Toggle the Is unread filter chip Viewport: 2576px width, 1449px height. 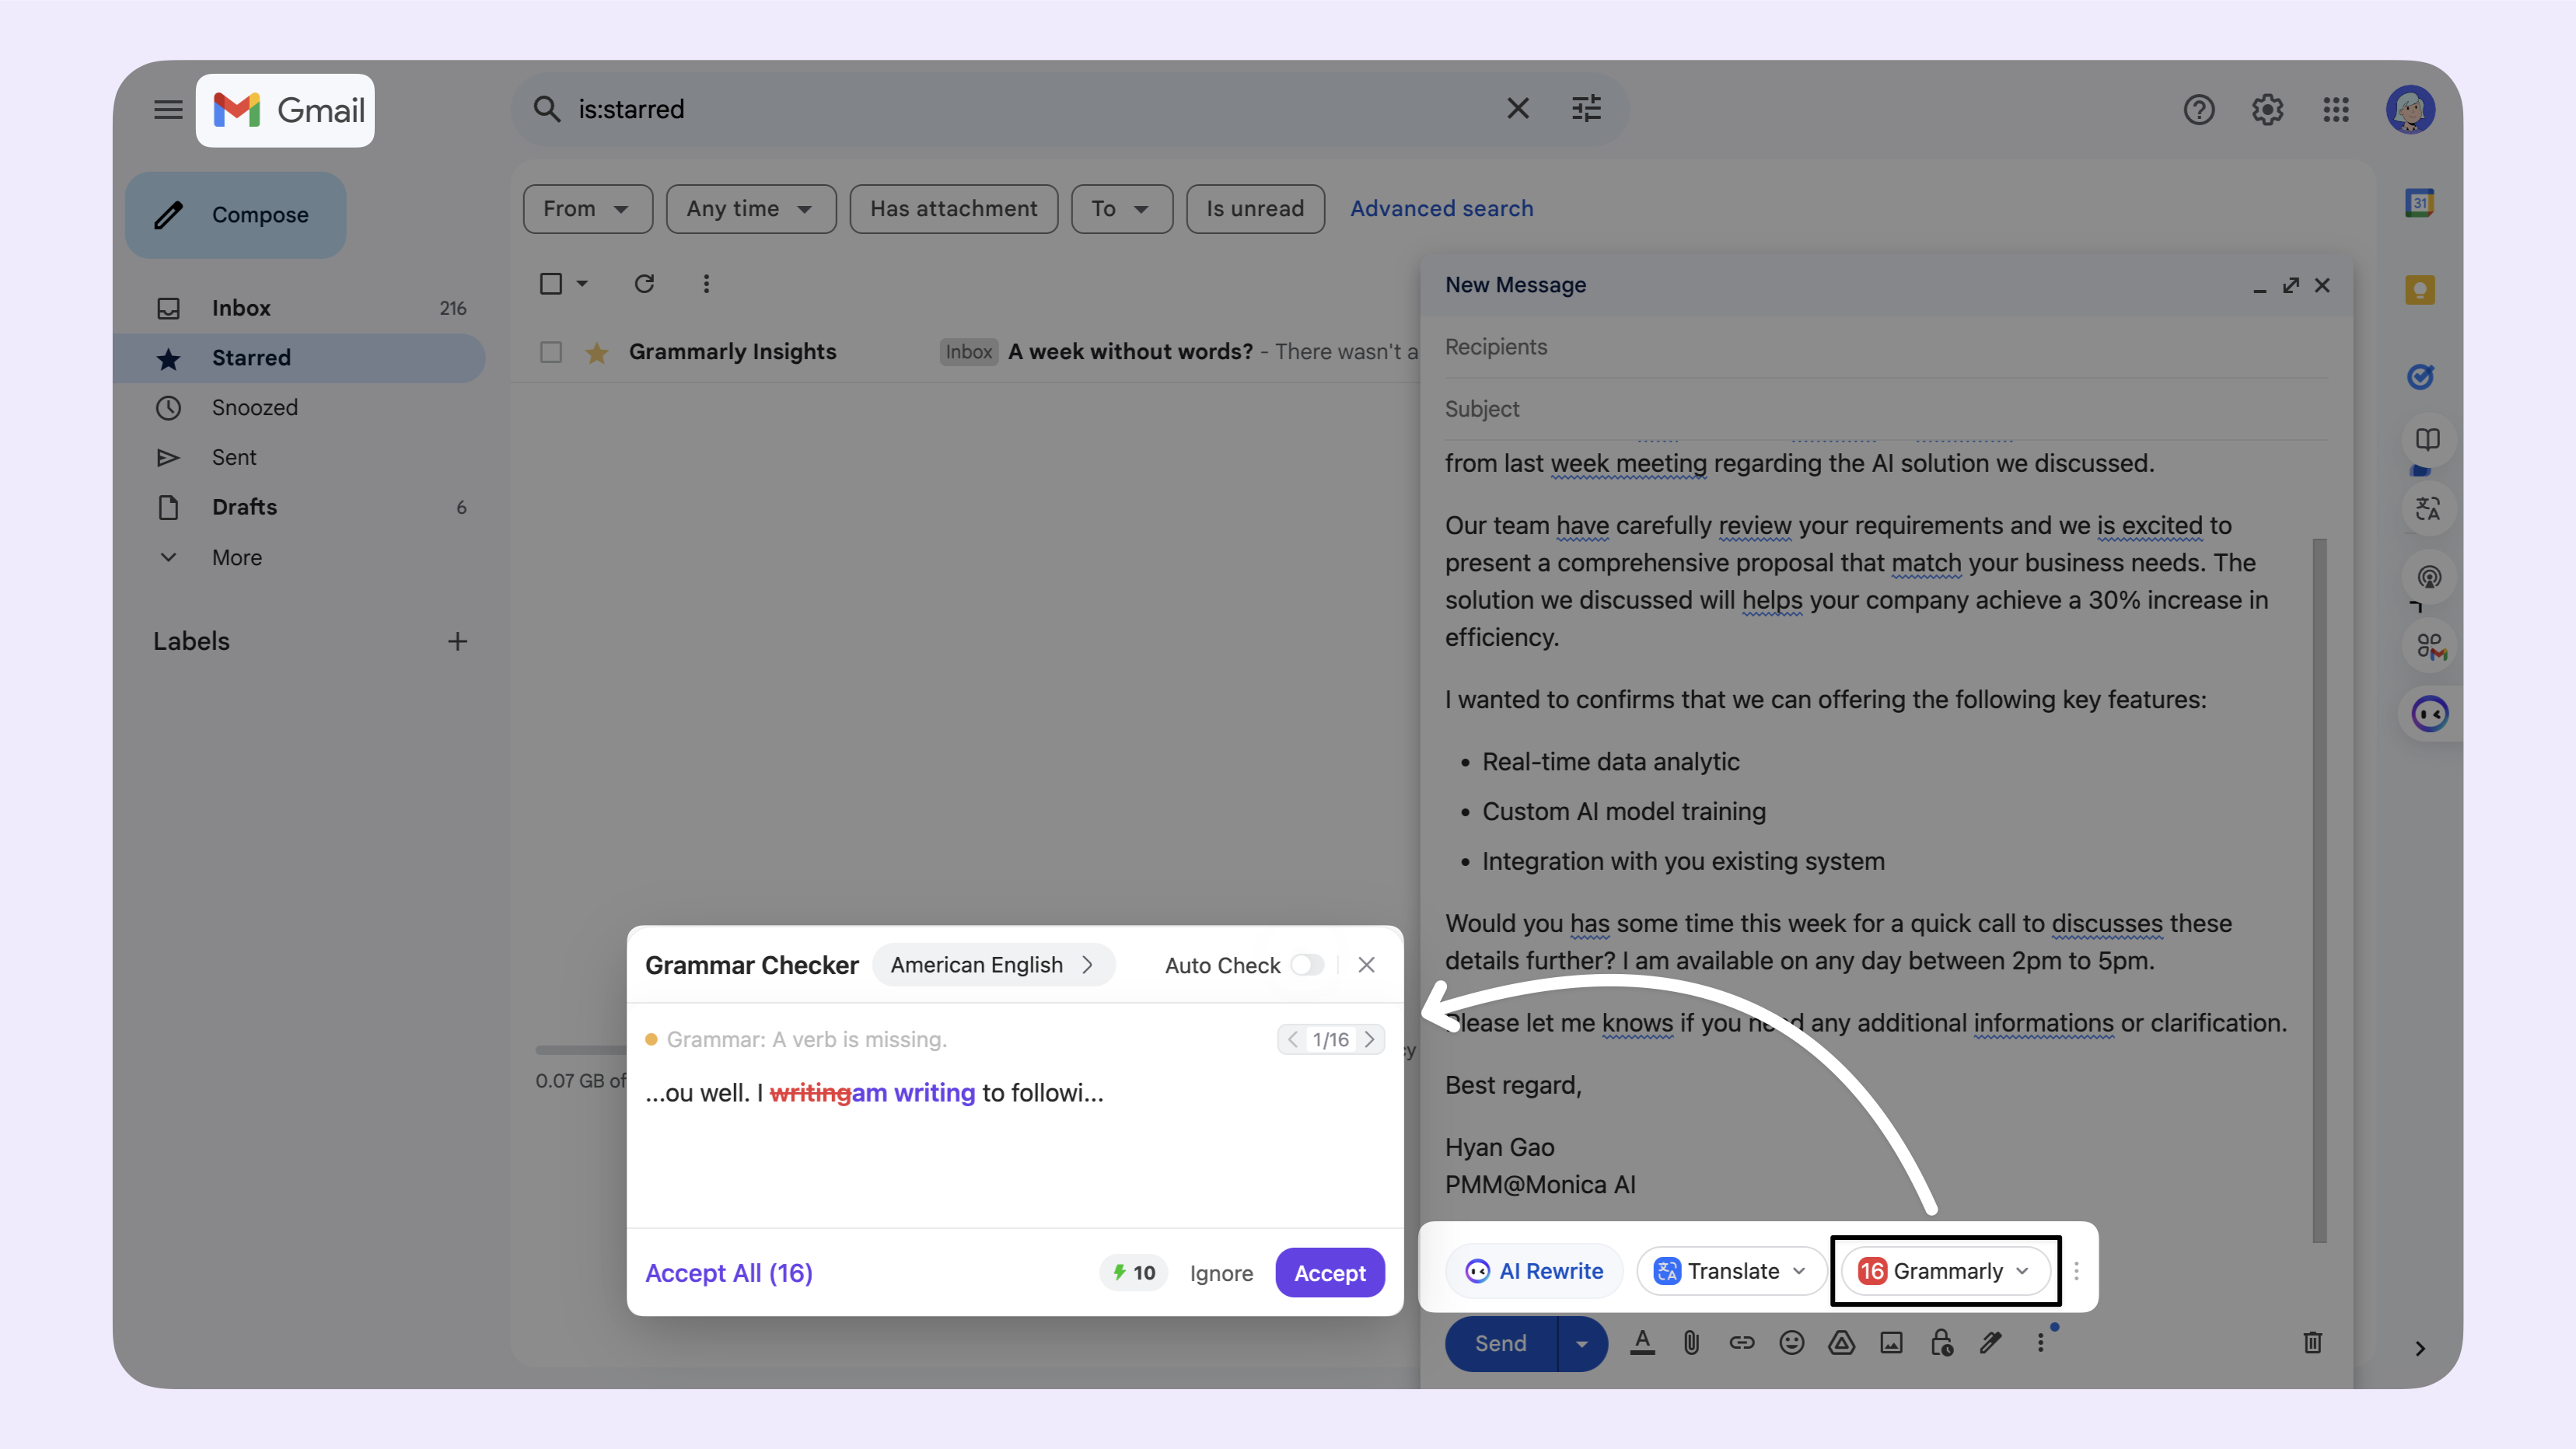[x=1255, y=209]
